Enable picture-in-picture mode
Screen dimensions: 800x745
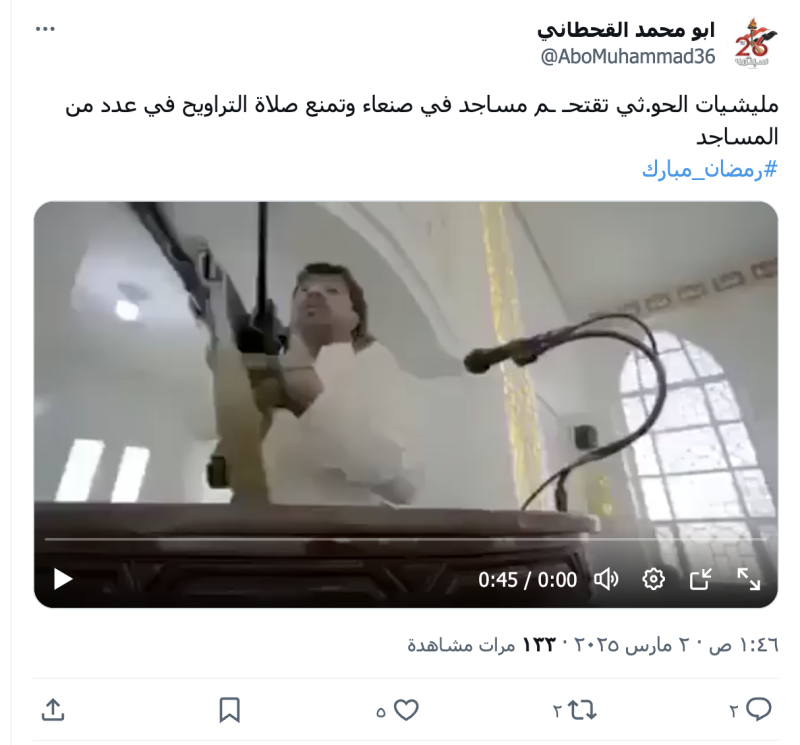[701, 580]
